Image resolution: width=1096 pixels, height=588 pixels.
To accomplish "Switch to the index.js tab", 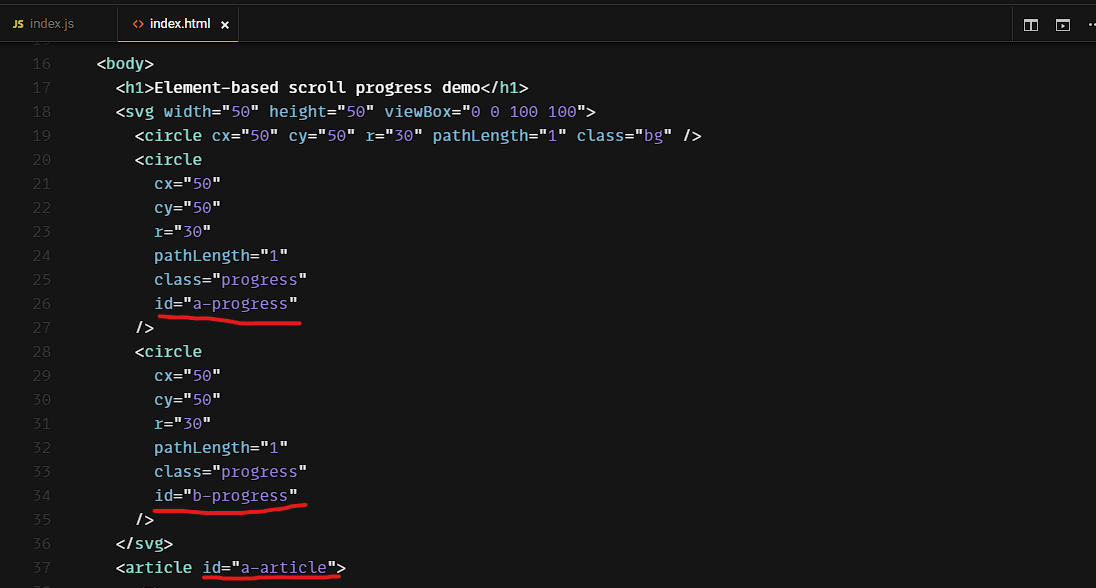I will point(52,24).
